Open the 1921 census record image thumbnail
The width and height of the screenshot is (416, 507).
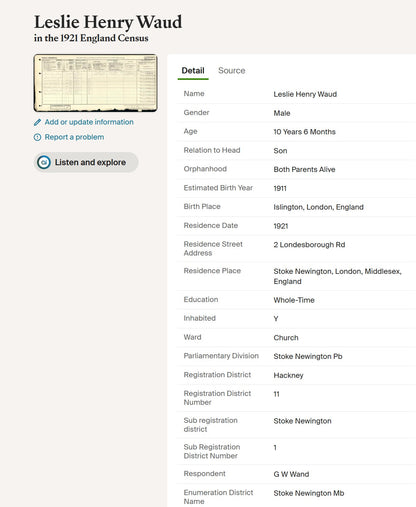click(x=95, y=83)
